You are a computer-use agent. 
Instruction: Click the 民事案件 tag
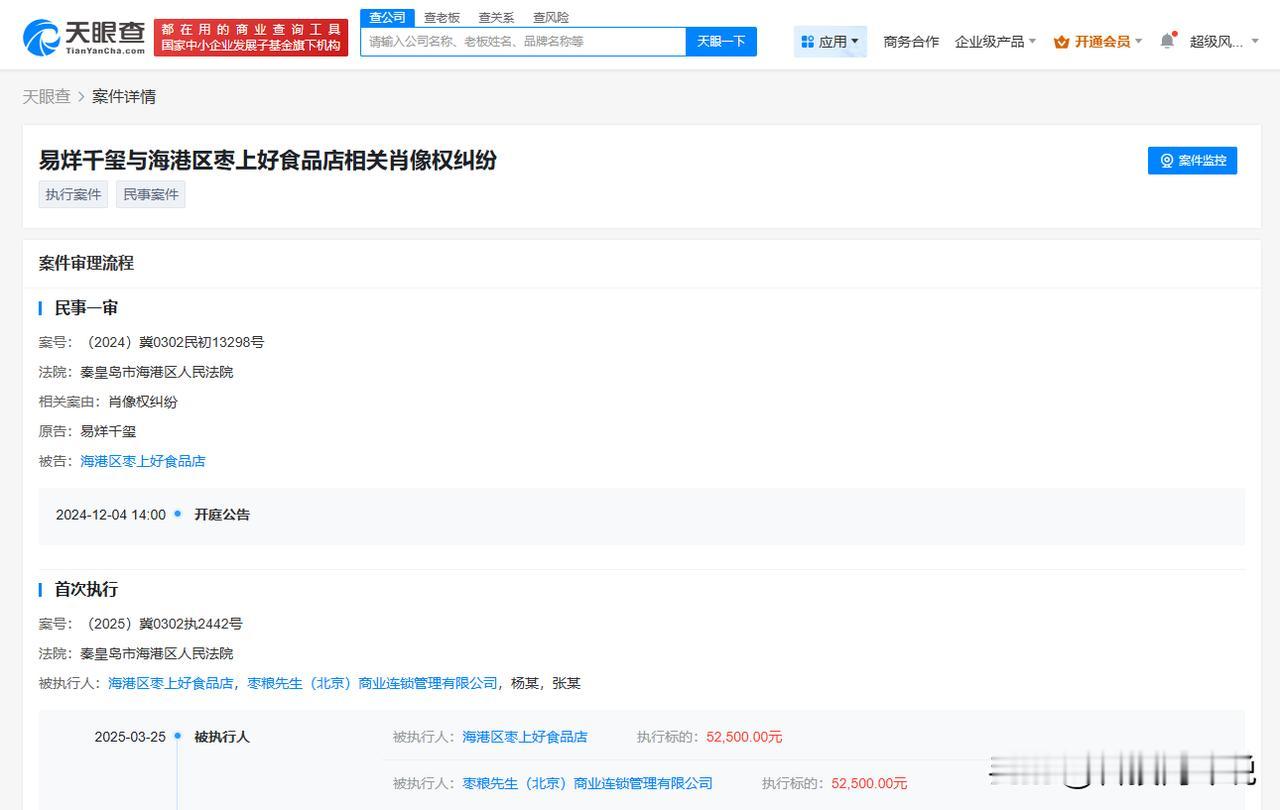(151, 194)
